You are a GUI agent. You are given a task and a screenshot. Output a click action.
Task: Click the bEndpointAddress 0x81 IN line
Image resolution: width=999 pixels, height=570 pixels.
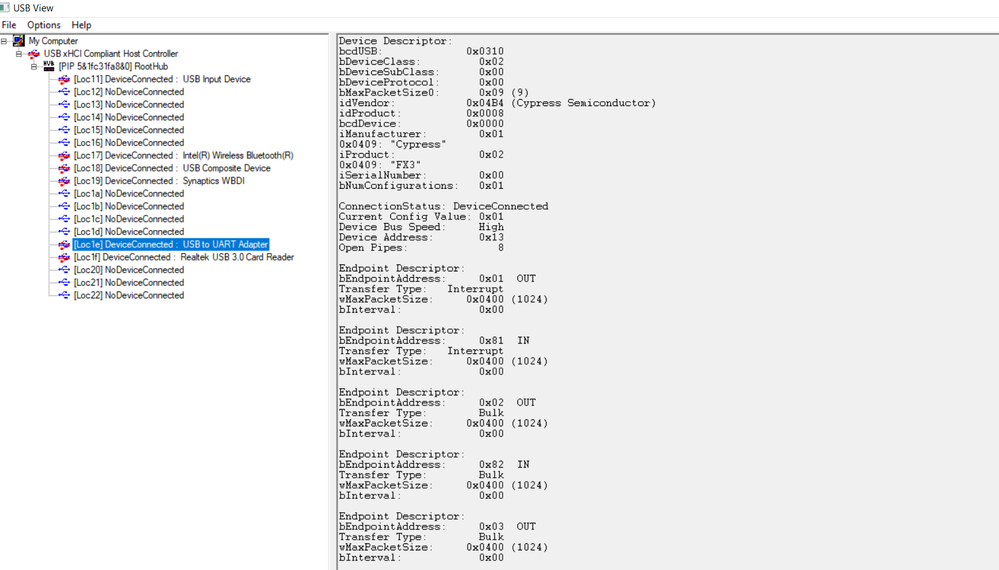pos(434,341)
